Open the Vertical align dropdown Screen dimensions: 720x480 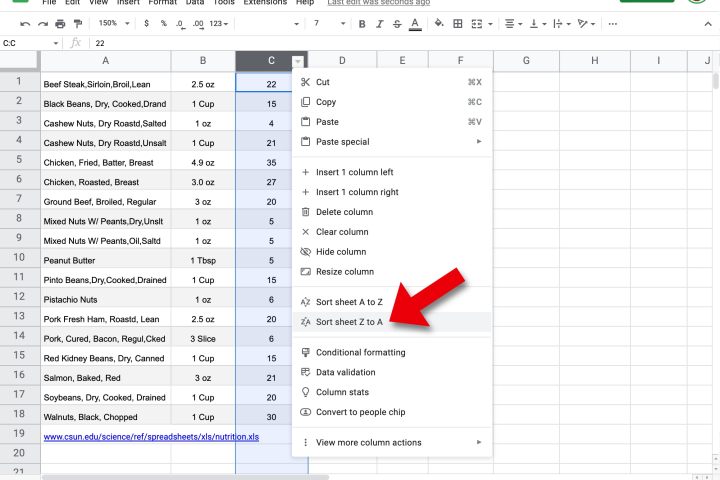(x=538, y=24)
